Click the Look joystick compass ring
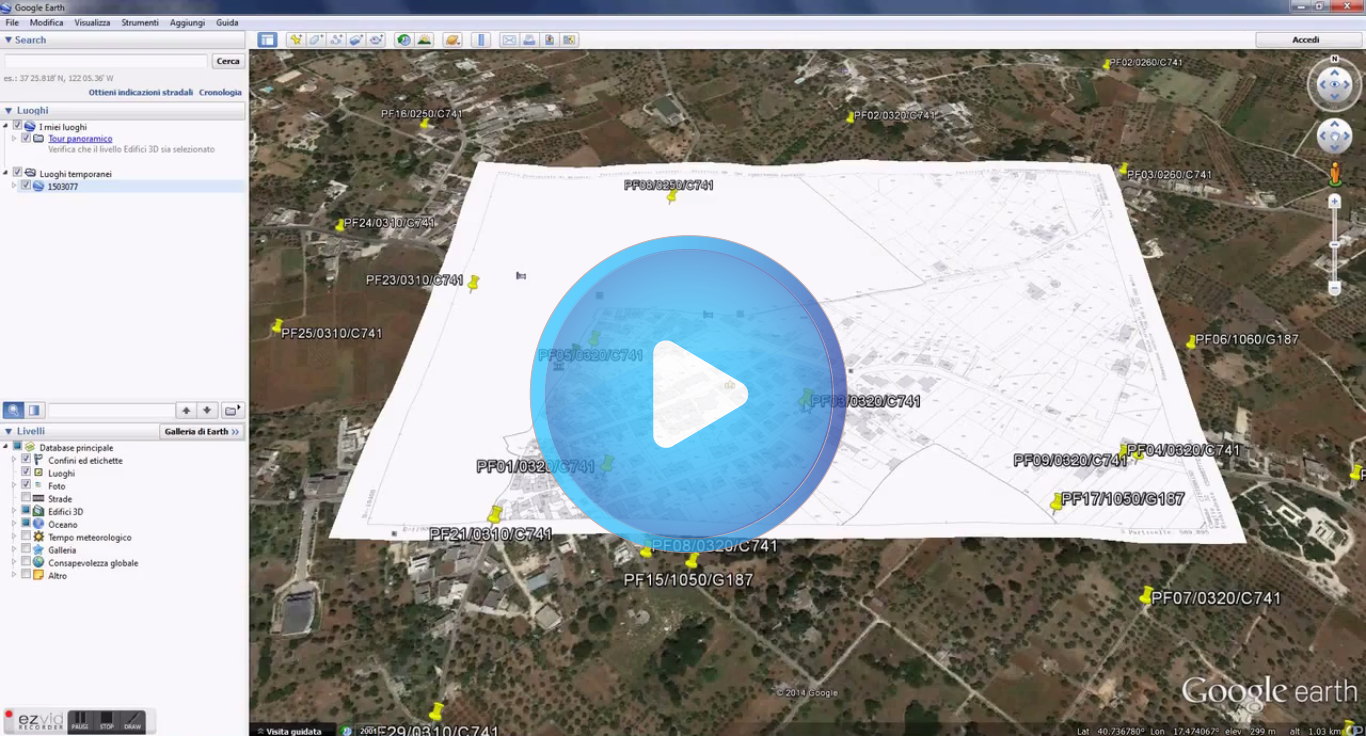This screenshot has width=1366, height=736. coord(1334,84)
